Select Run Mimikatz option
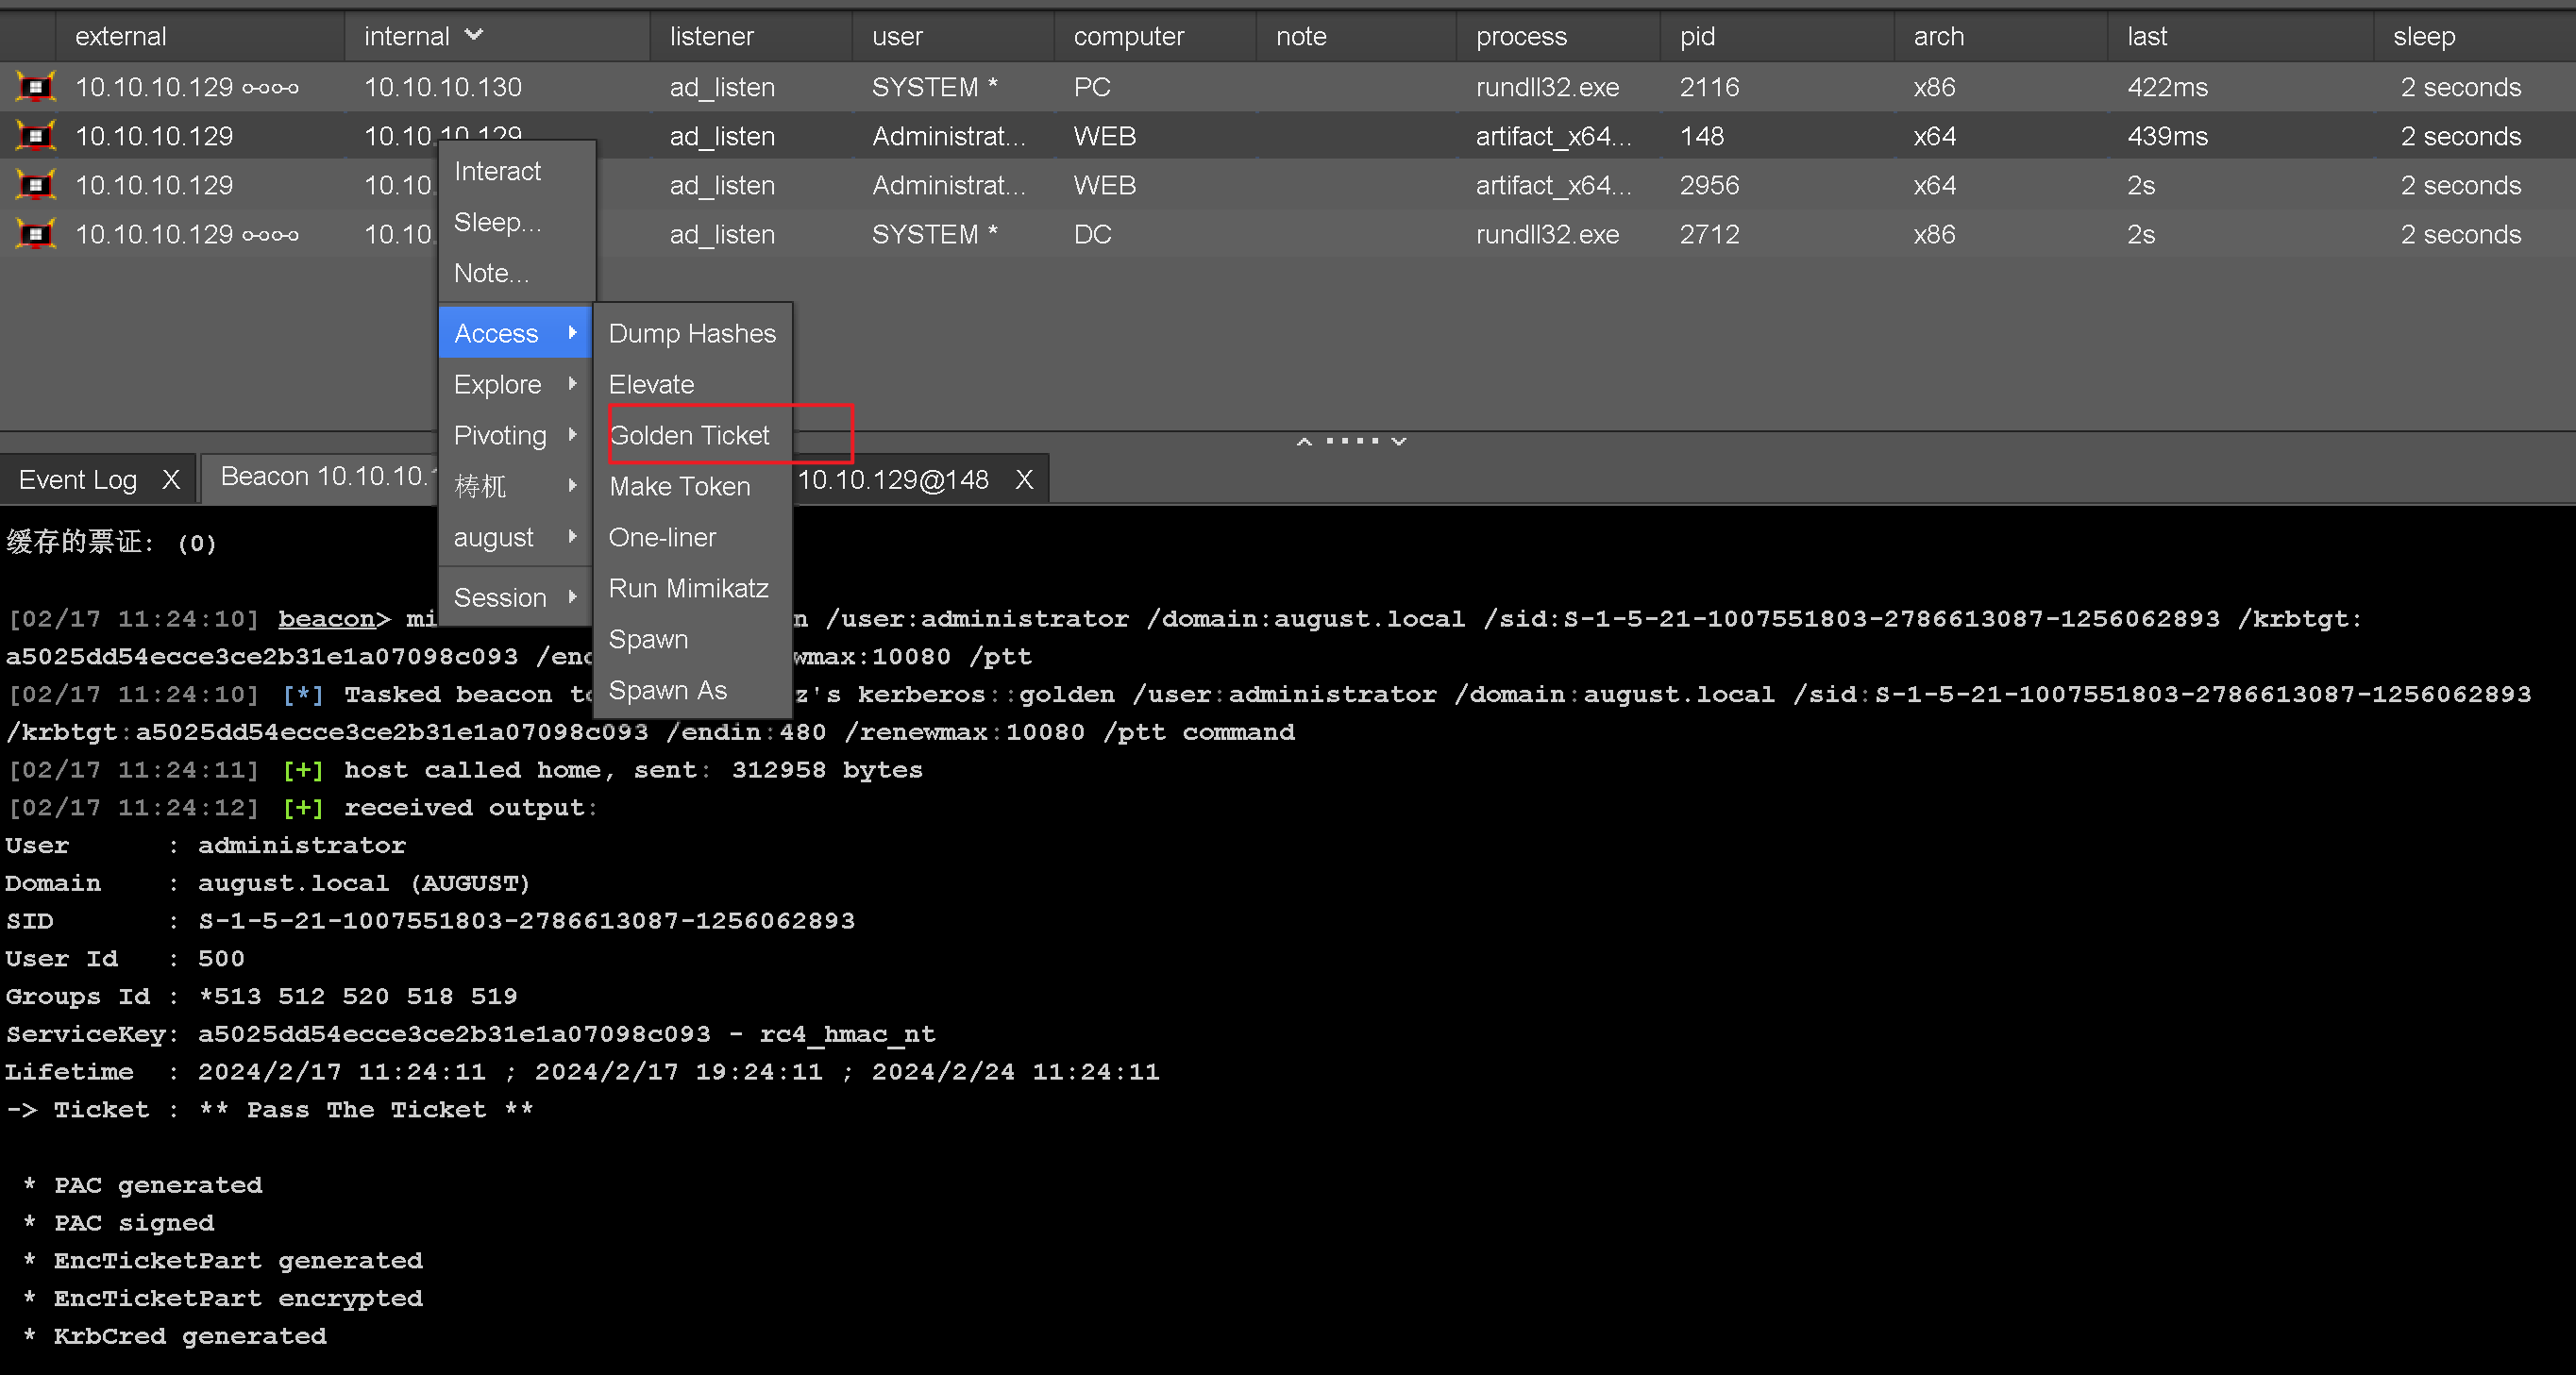 [x=688, y=588]
